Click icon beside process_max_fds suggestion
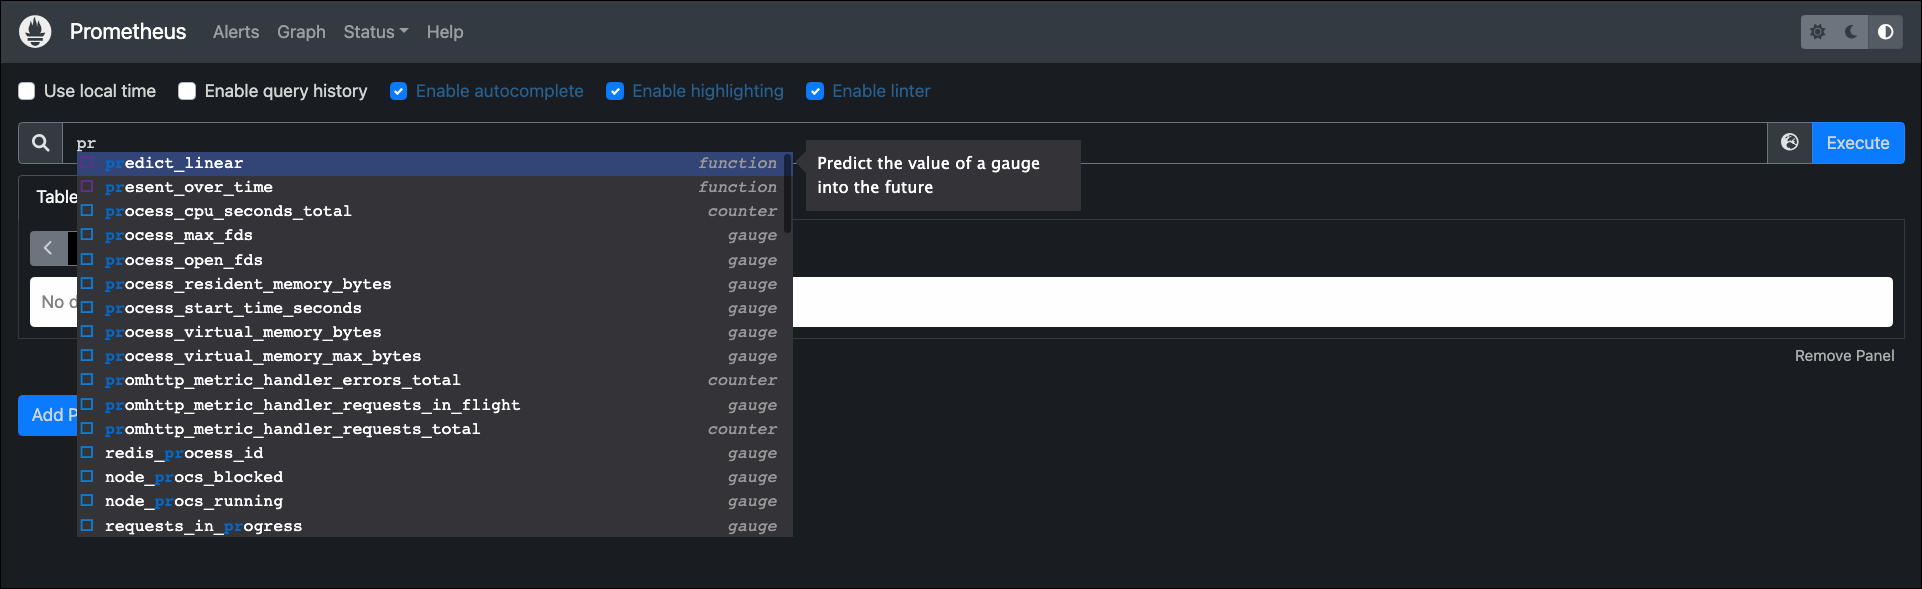This screenshot has width=1922, height=589. coord(87,235)
